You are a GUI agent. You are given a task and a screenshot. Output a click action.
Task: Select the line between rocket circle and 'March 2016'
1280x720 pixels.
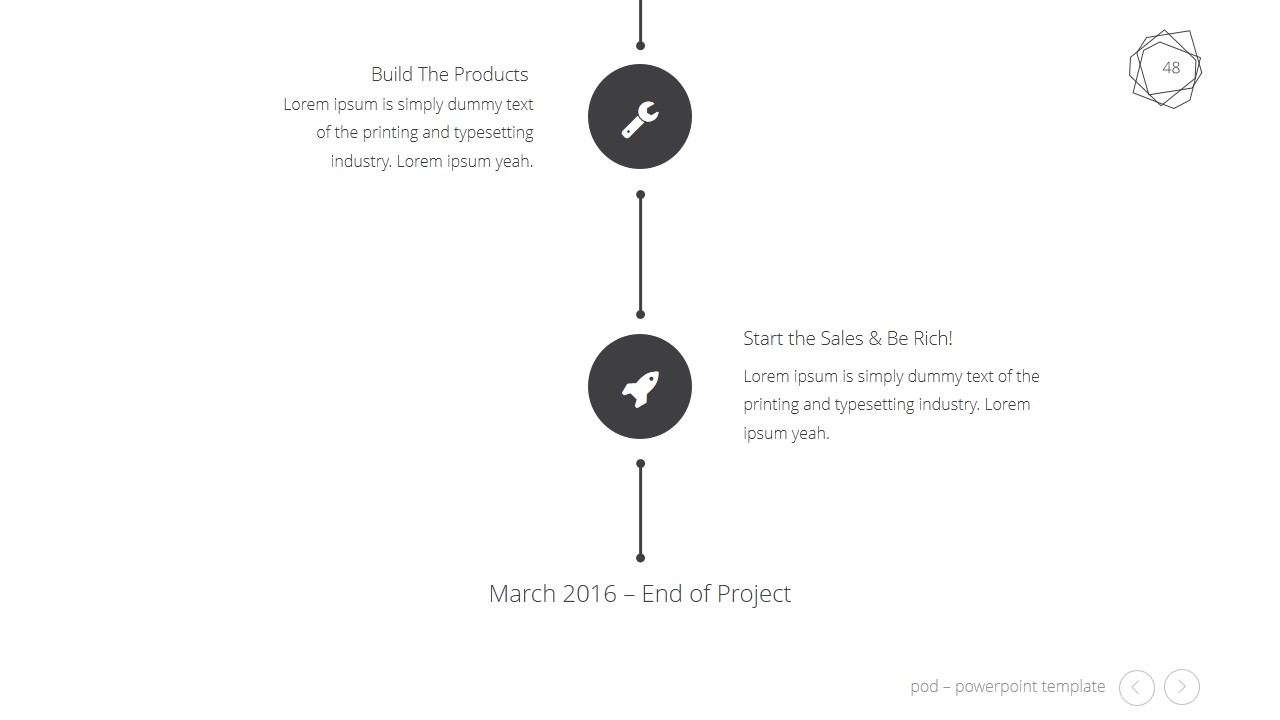pyautogui.click(x=640, y=511)
